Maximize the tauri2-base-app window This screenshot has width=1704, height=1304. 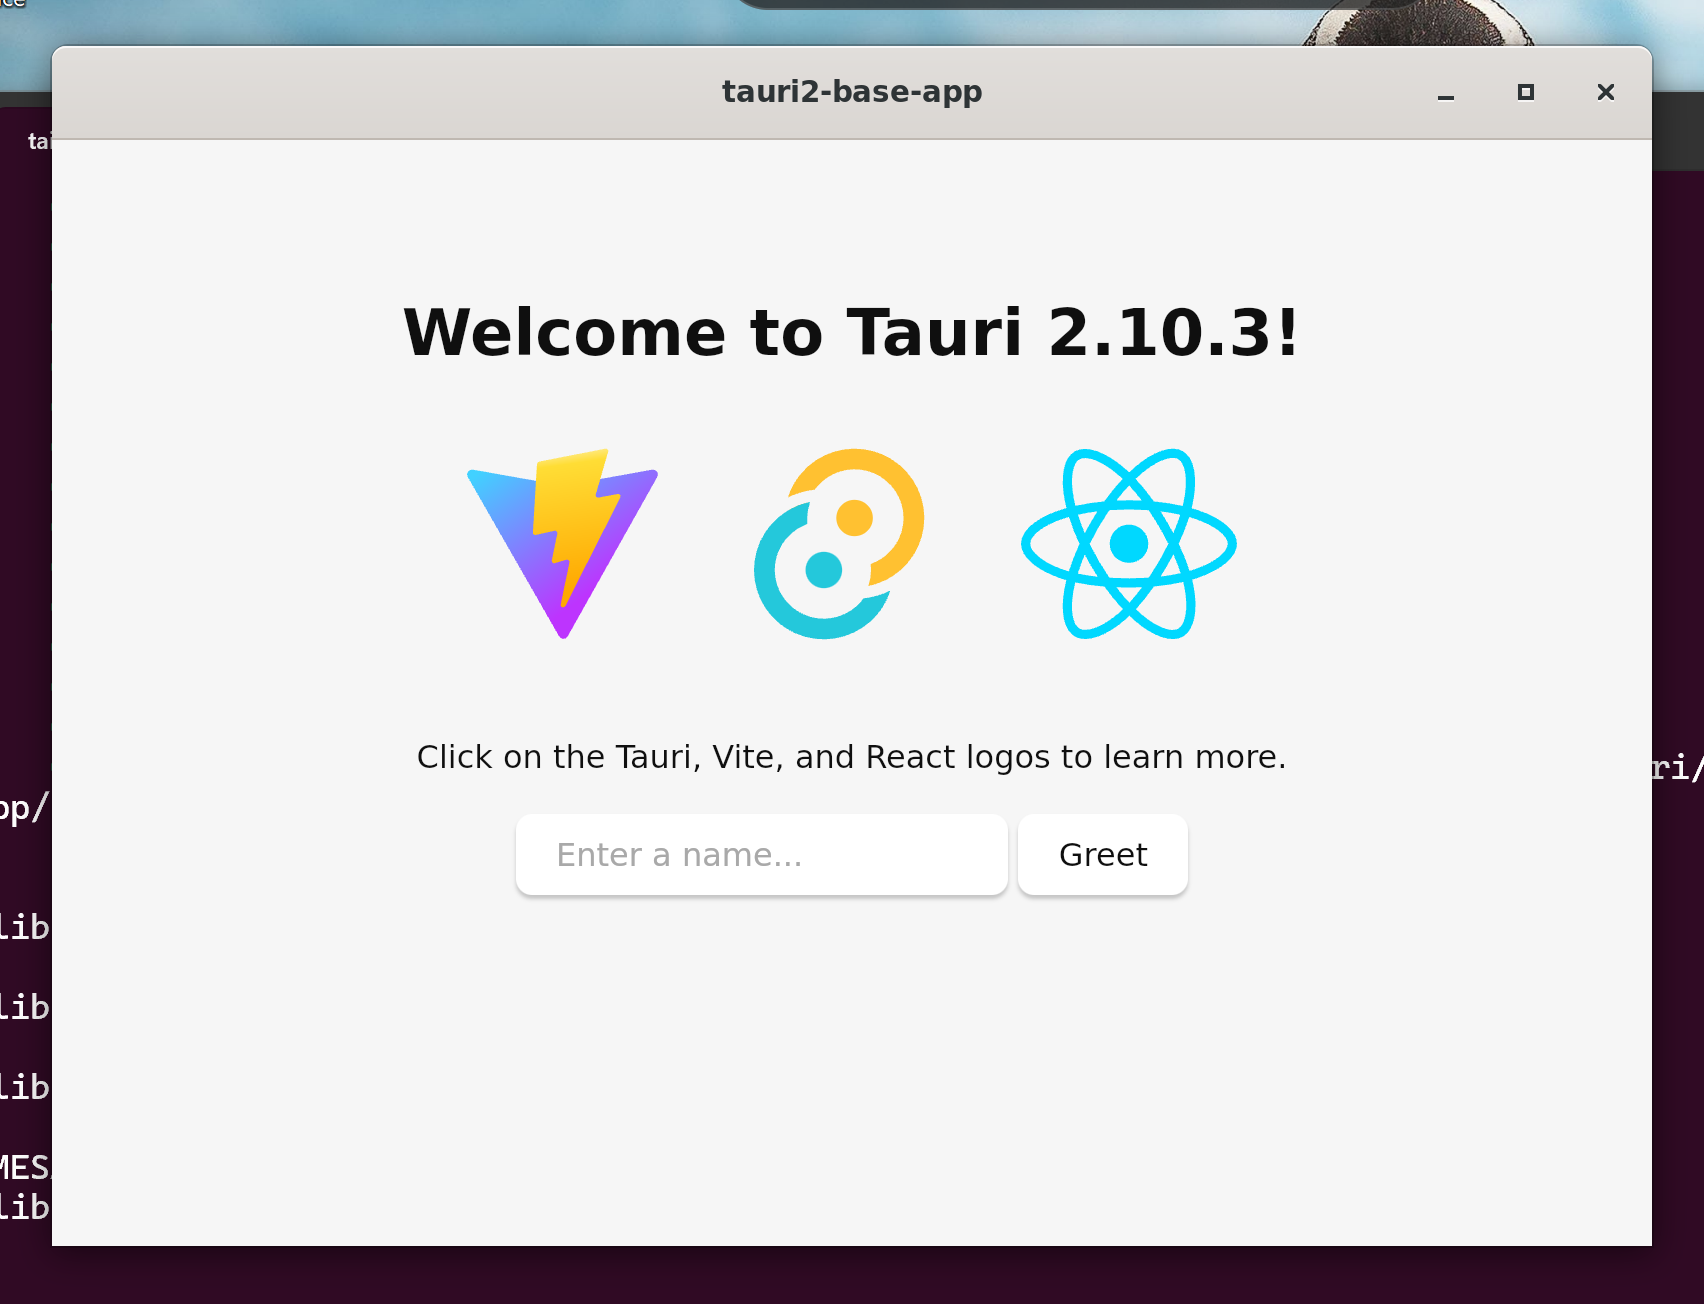1525,92
